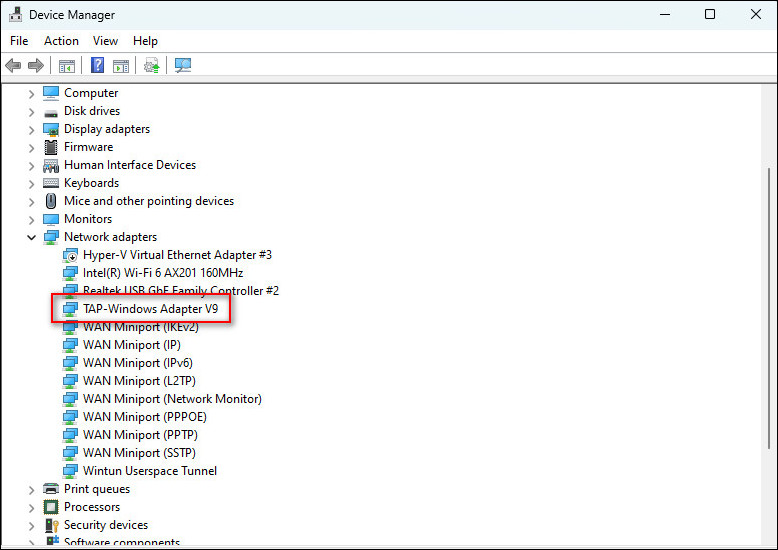Open the Action menu

61,41
